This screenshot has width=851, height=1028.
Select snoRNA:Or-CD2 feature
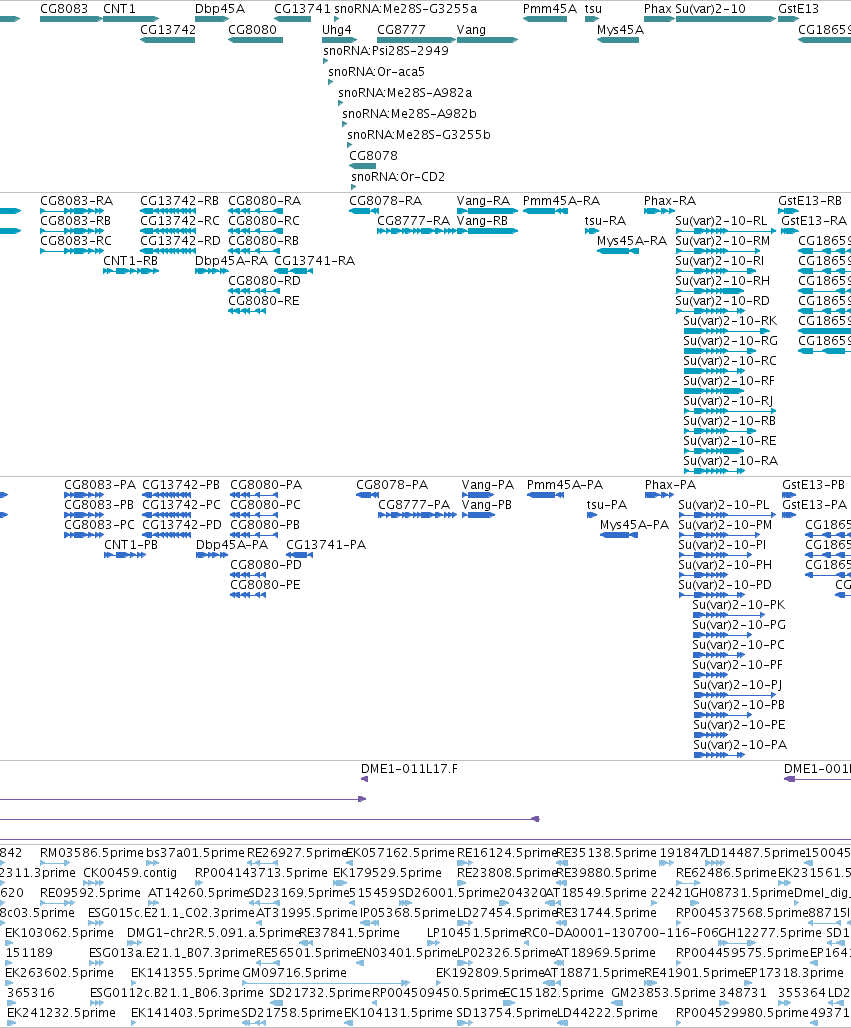[354, 187]
